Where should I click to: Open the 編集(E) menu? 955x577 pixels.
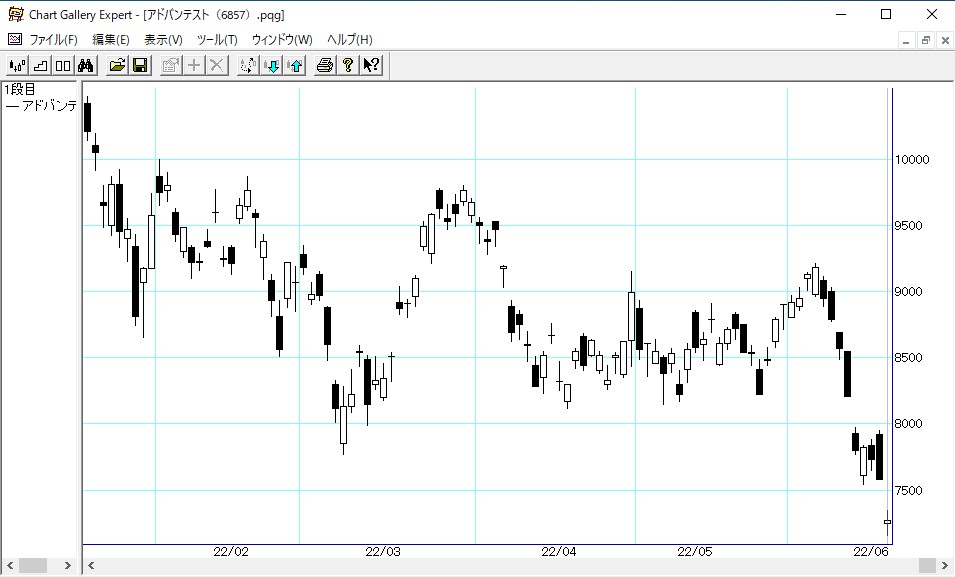tap(111, 40)
